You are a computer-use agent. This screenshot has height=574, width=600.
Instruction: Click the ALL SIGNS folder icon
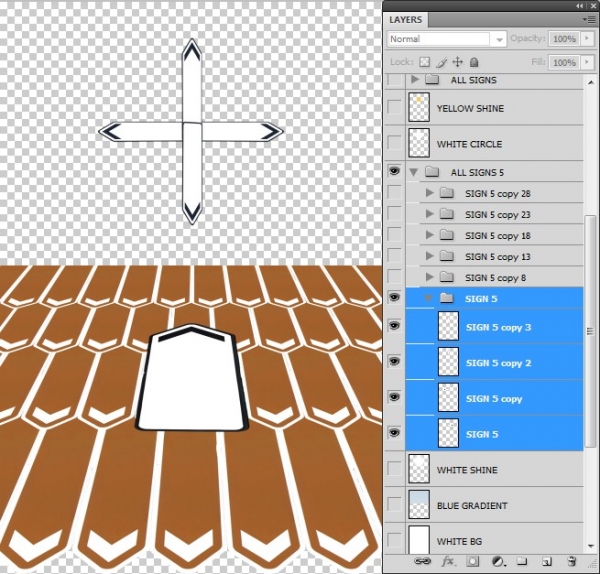(432, 79)
